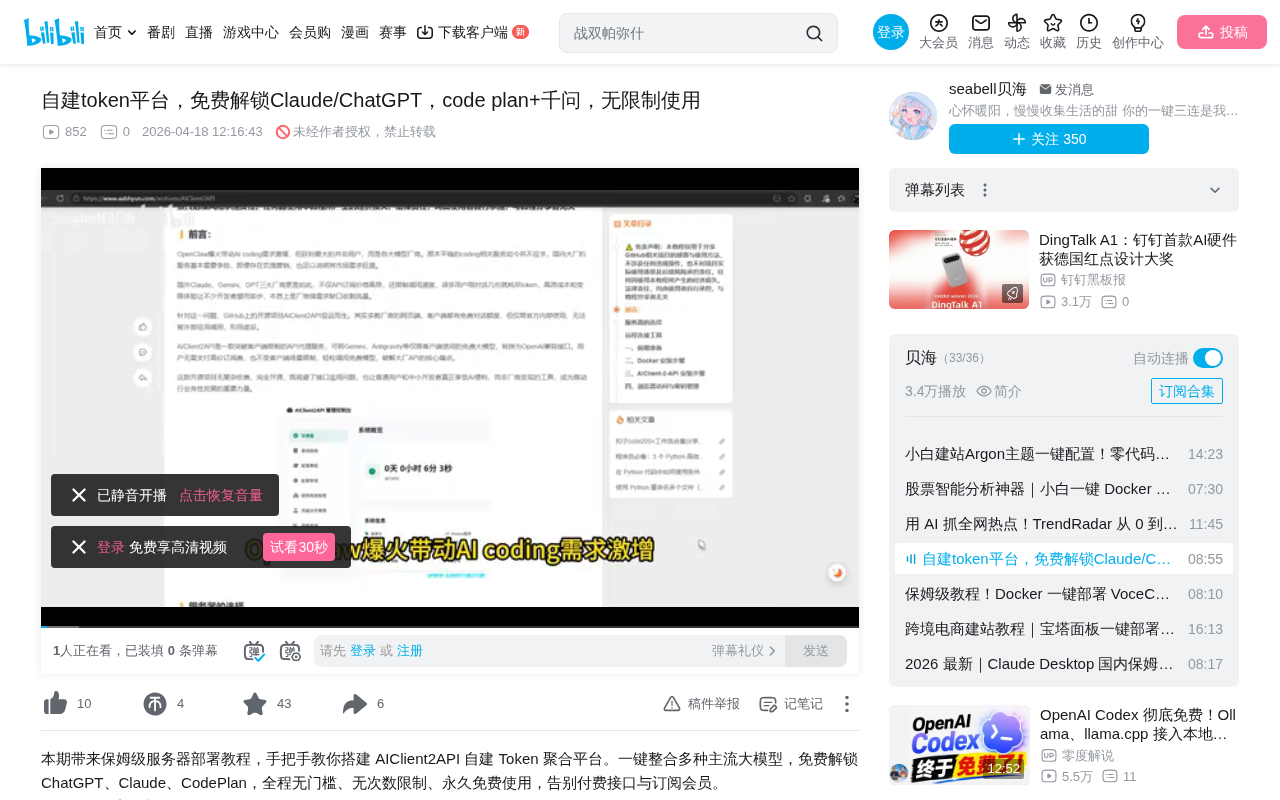Go to 直播 nav item
Viewport: 1280px width, 800px height.
click(199, 32)
